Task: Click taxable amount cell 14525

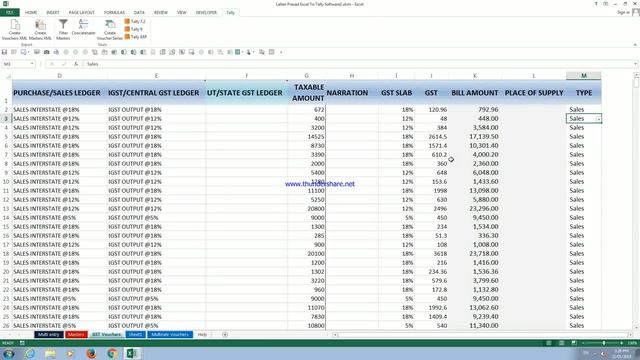Action: pyautogui.click(x=307, y=137)
